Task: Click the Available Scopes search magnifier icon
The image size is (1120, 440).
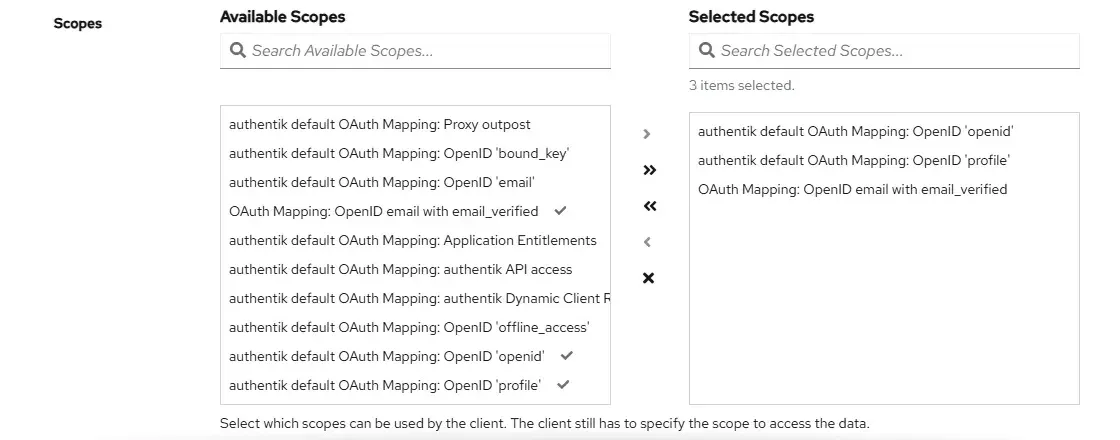Action: [238, 50]
